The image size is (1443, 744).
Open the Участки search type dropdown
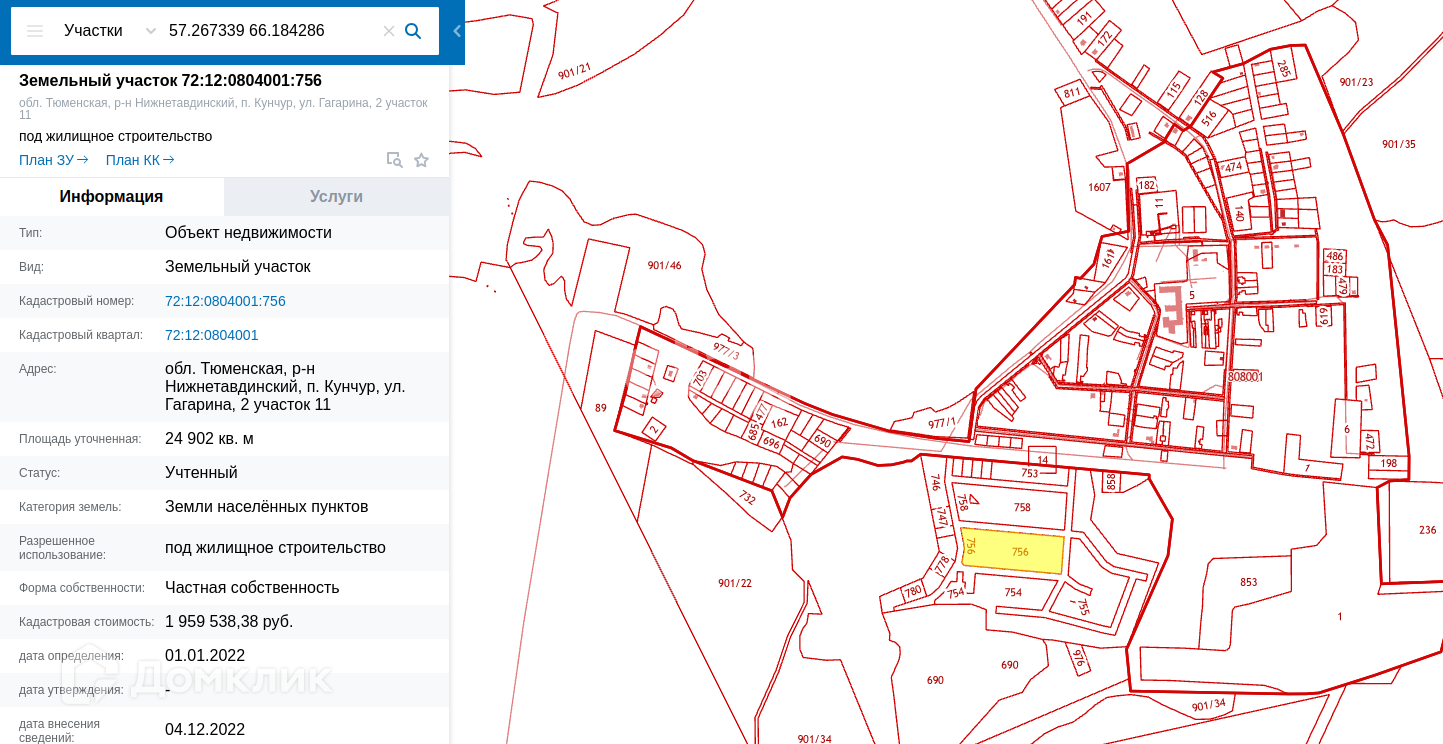coord(109,31)
